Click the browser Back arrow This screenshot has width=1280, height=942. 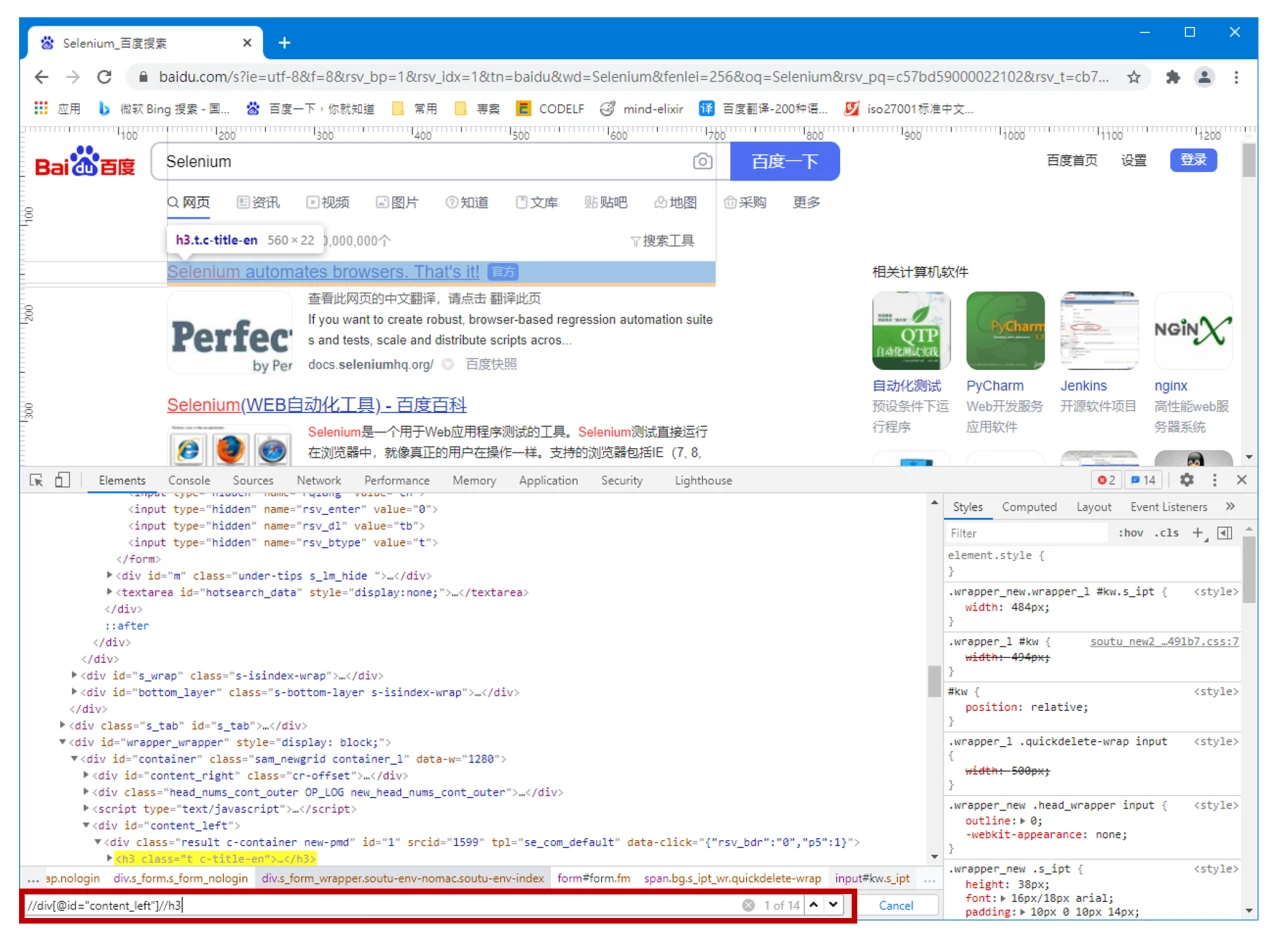(x=41, y=77)
